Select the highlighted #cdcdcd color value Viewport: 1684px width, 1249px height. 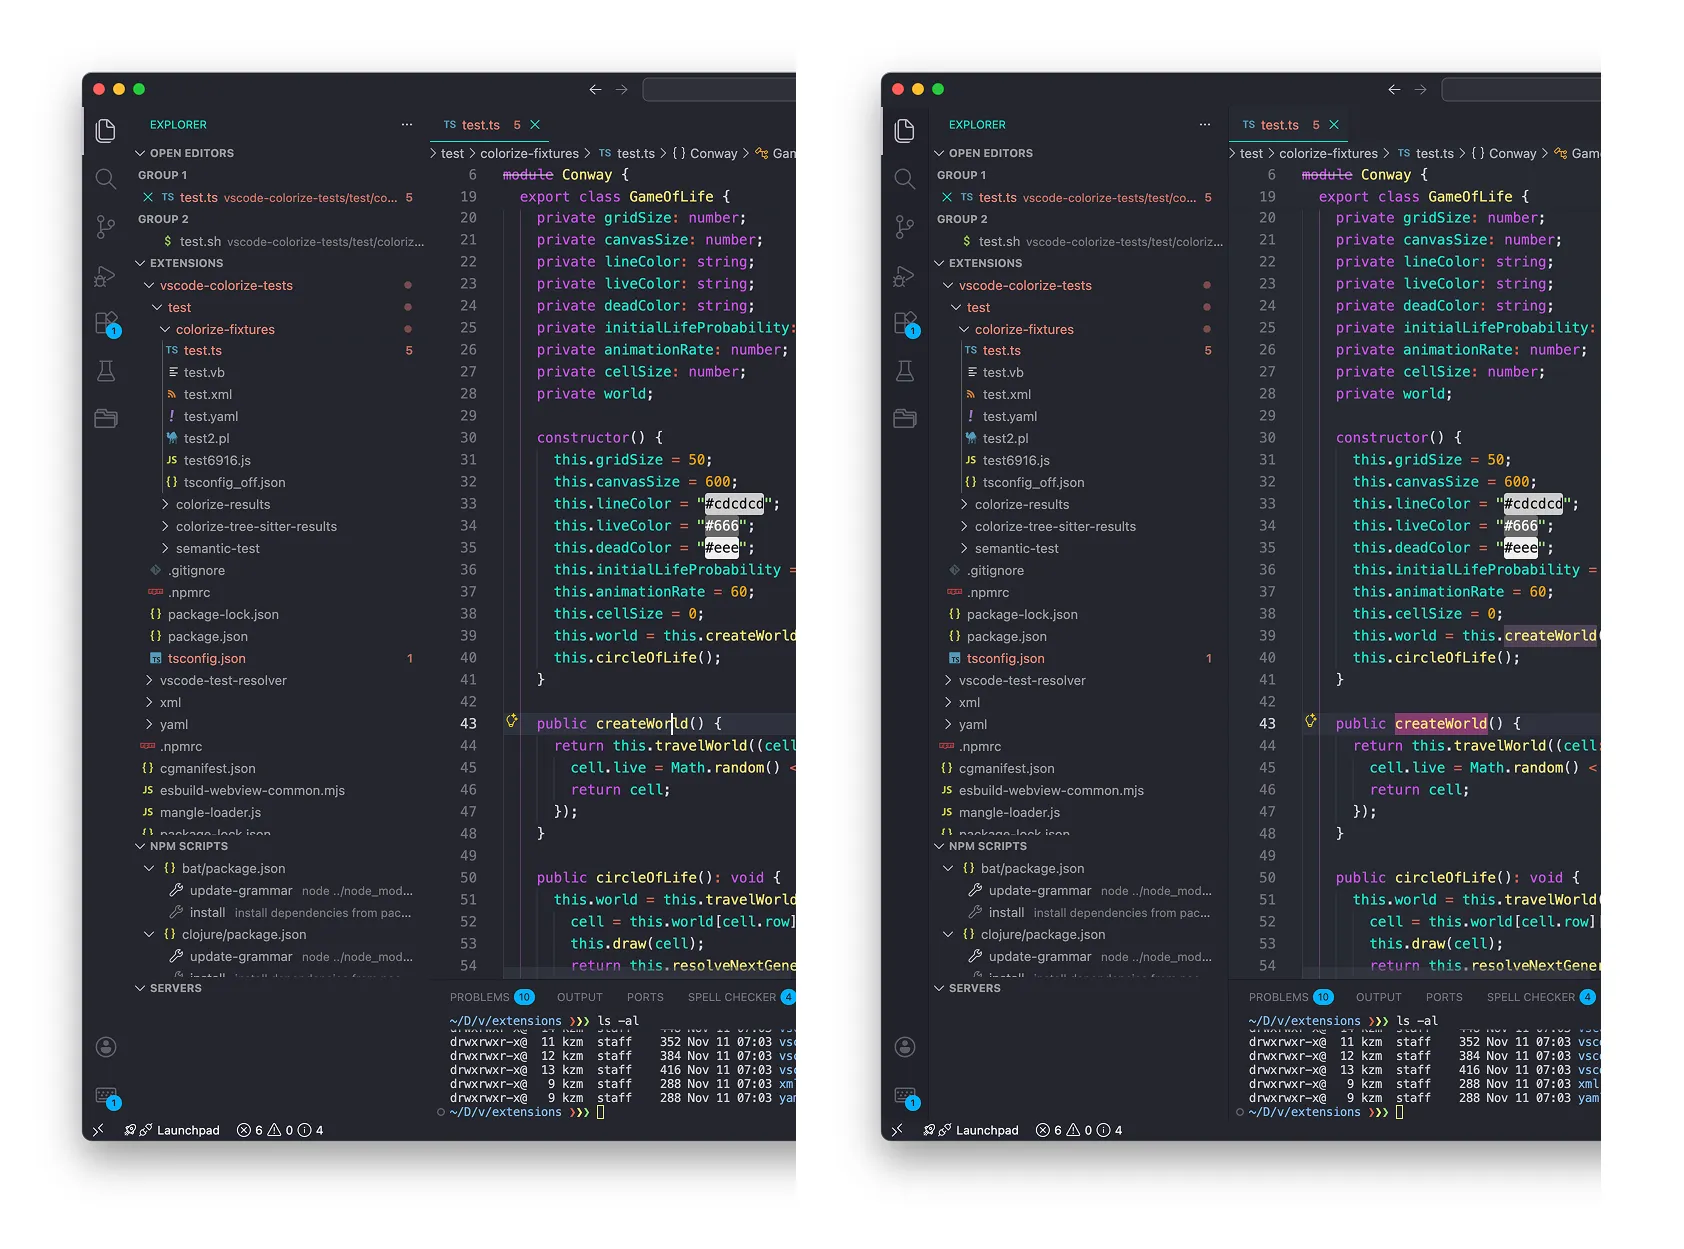point(733,503)
